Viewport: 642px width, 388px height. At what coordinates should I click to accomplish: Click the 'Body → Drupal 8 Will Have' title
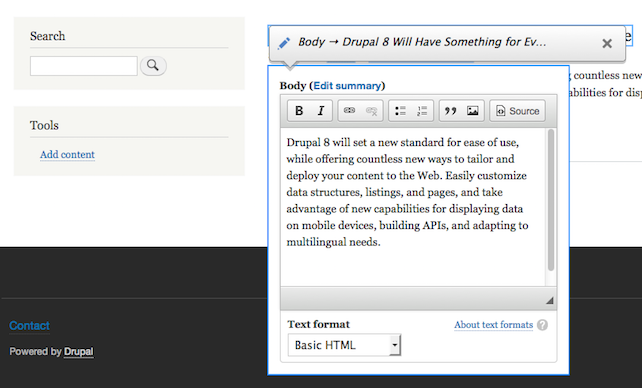click(422, 42)
